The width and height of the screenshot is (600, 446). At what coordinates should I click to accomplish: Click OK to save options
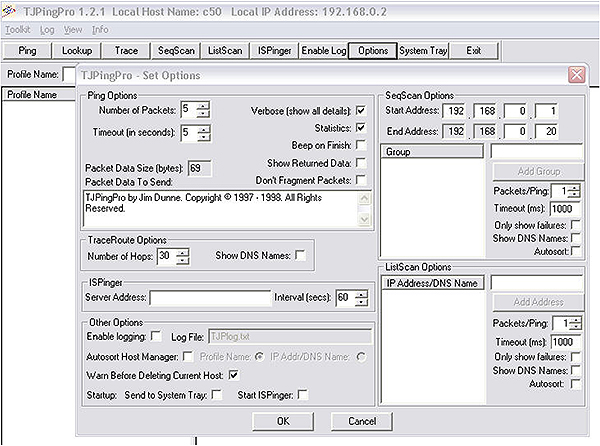283,421
